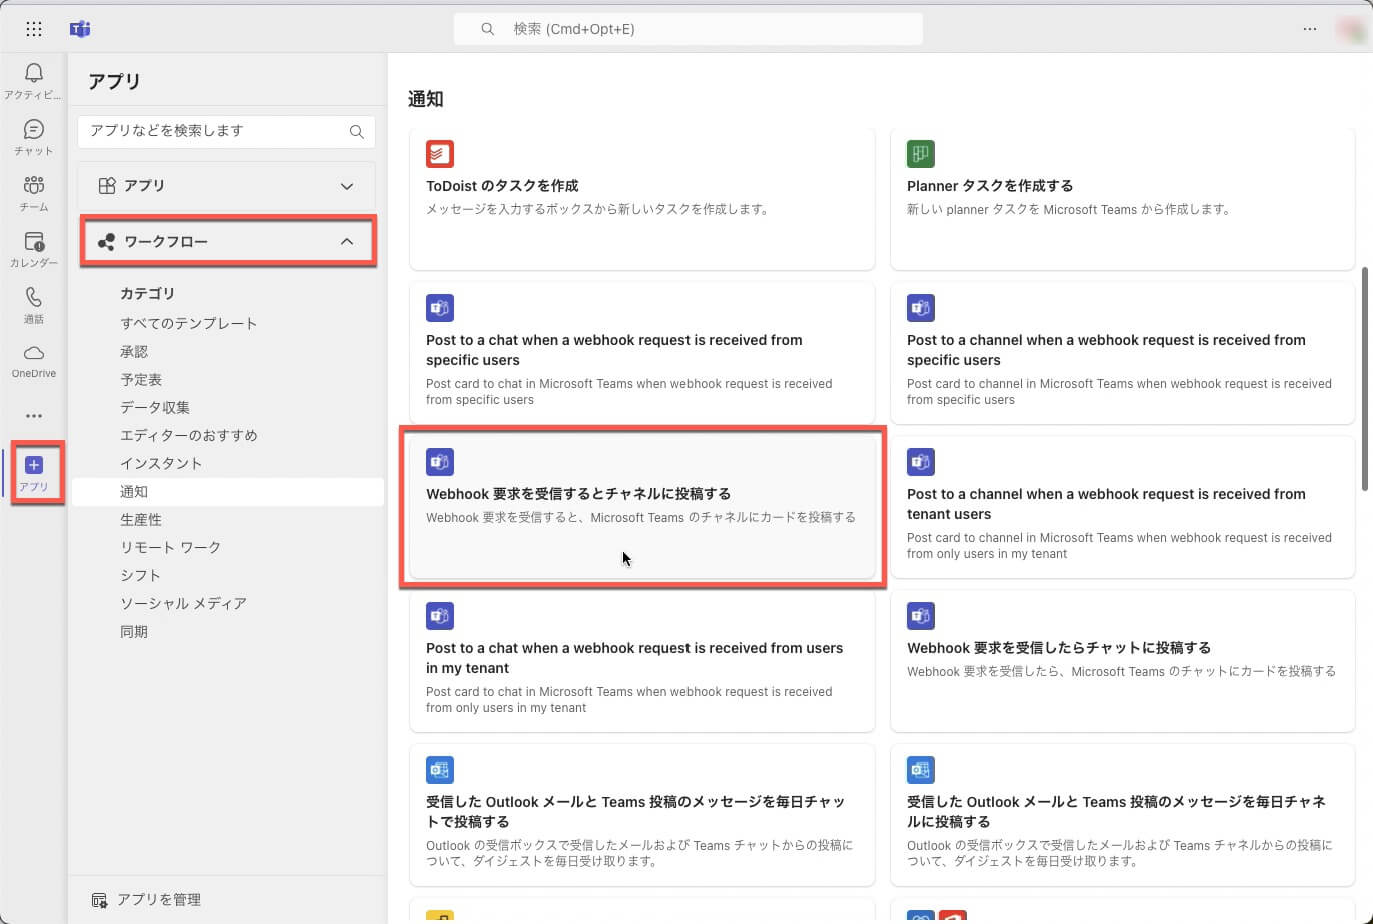
Task: Click Teams icon on 'Post to a chat… users in my tenant' card
Action: tap(440, 616)
